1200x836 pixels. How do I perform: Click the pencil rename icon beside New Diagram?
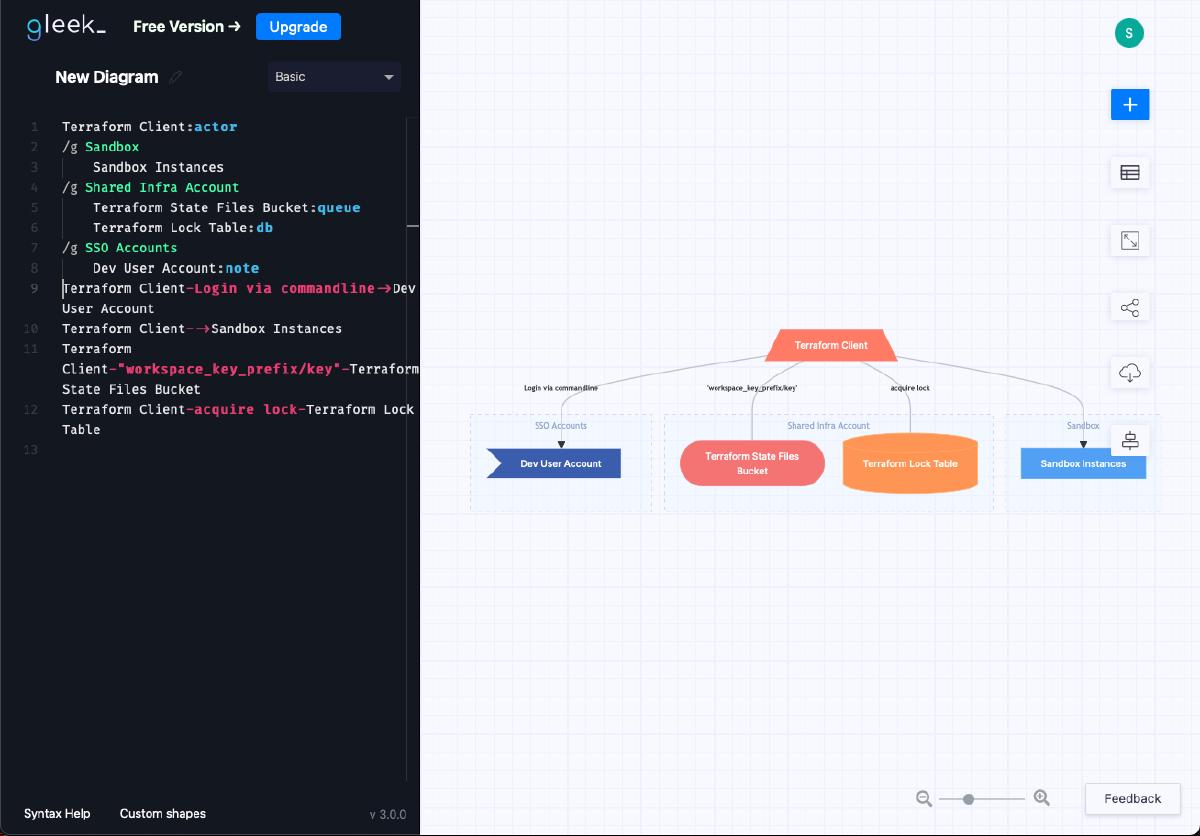pyautogui.click(x=176, y=77)
